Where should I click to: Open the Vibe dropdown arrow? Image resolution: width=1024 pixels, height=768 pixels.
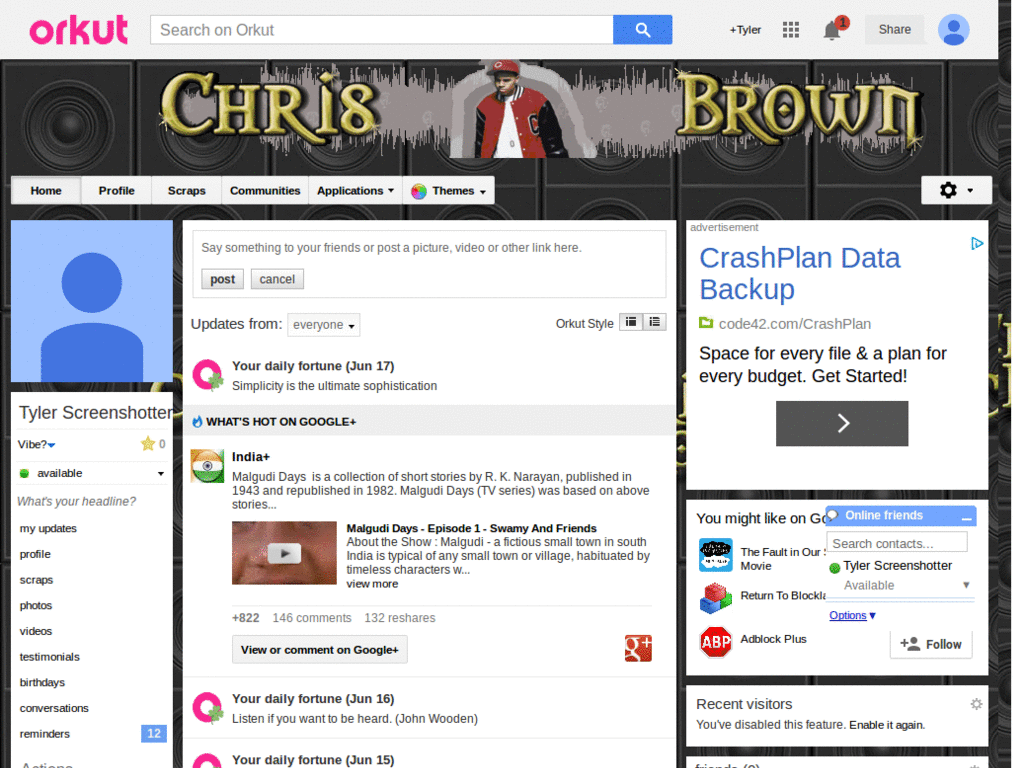point(52,445)
